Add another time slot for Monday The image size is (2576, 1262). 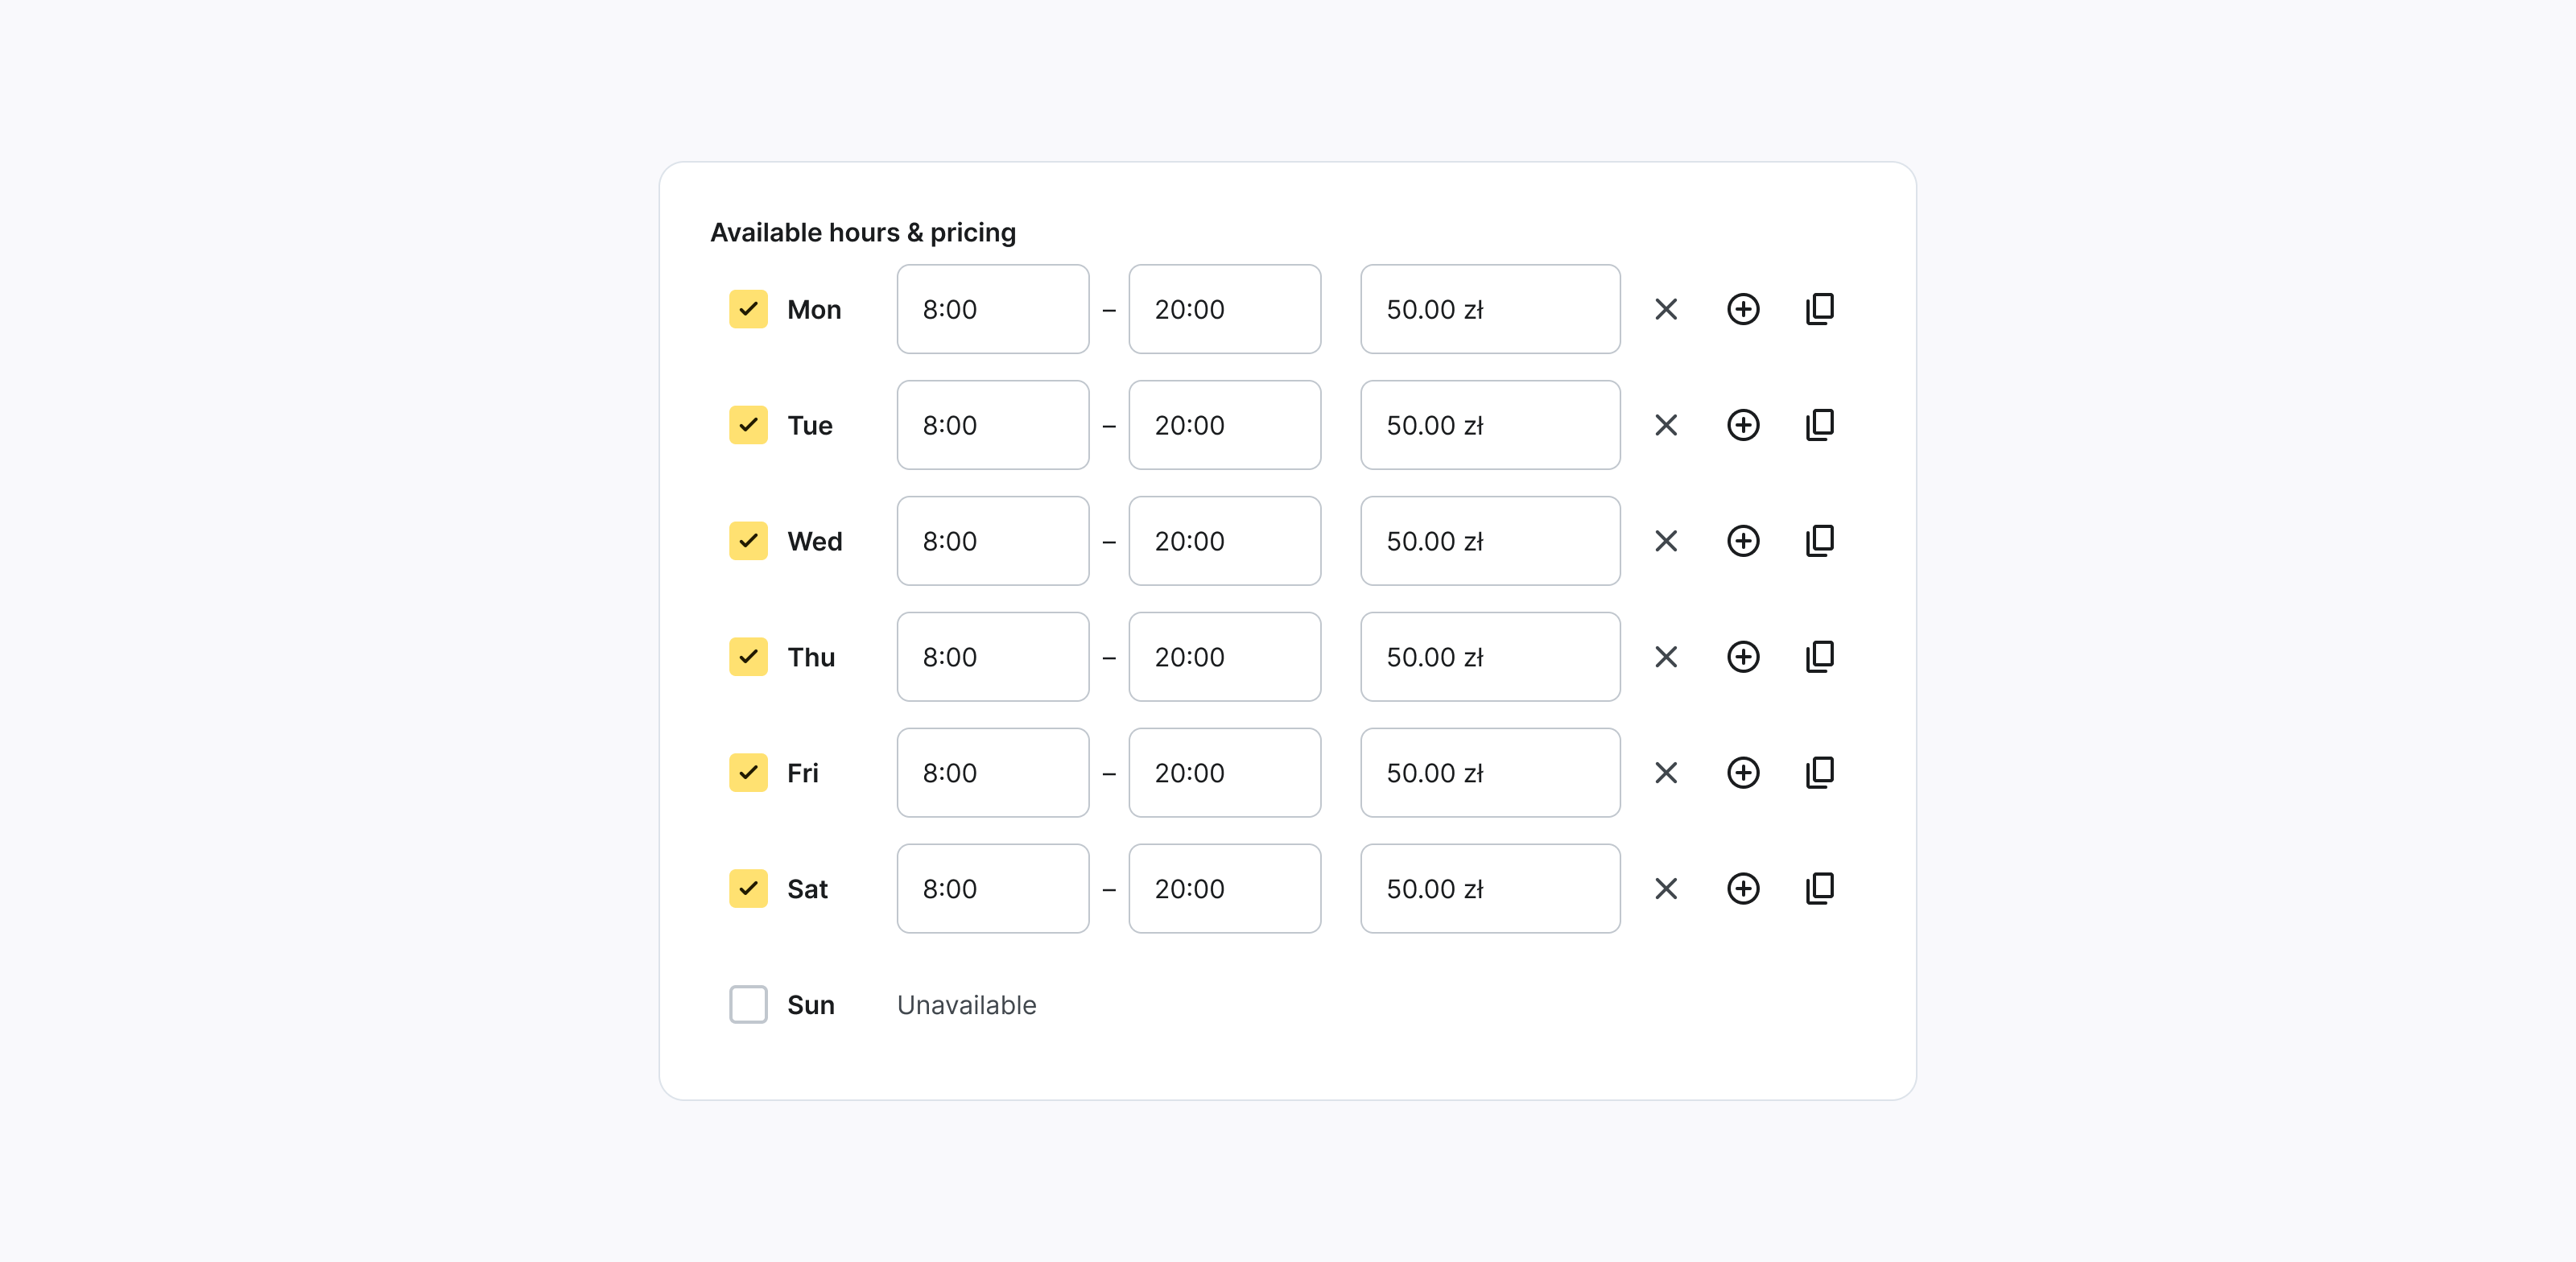coord(1742,309)
